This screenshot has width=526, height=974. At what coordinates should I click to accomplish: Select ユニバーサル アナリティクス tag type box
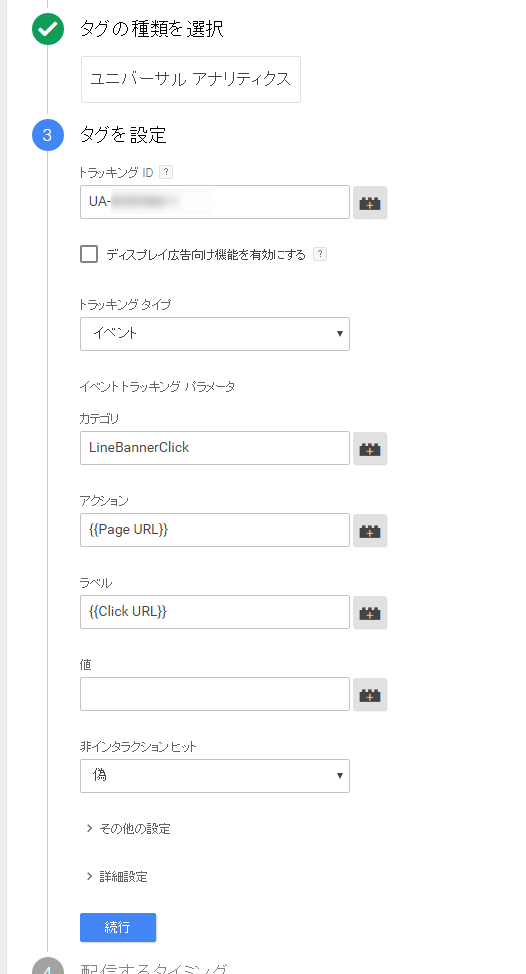point(191,80)
